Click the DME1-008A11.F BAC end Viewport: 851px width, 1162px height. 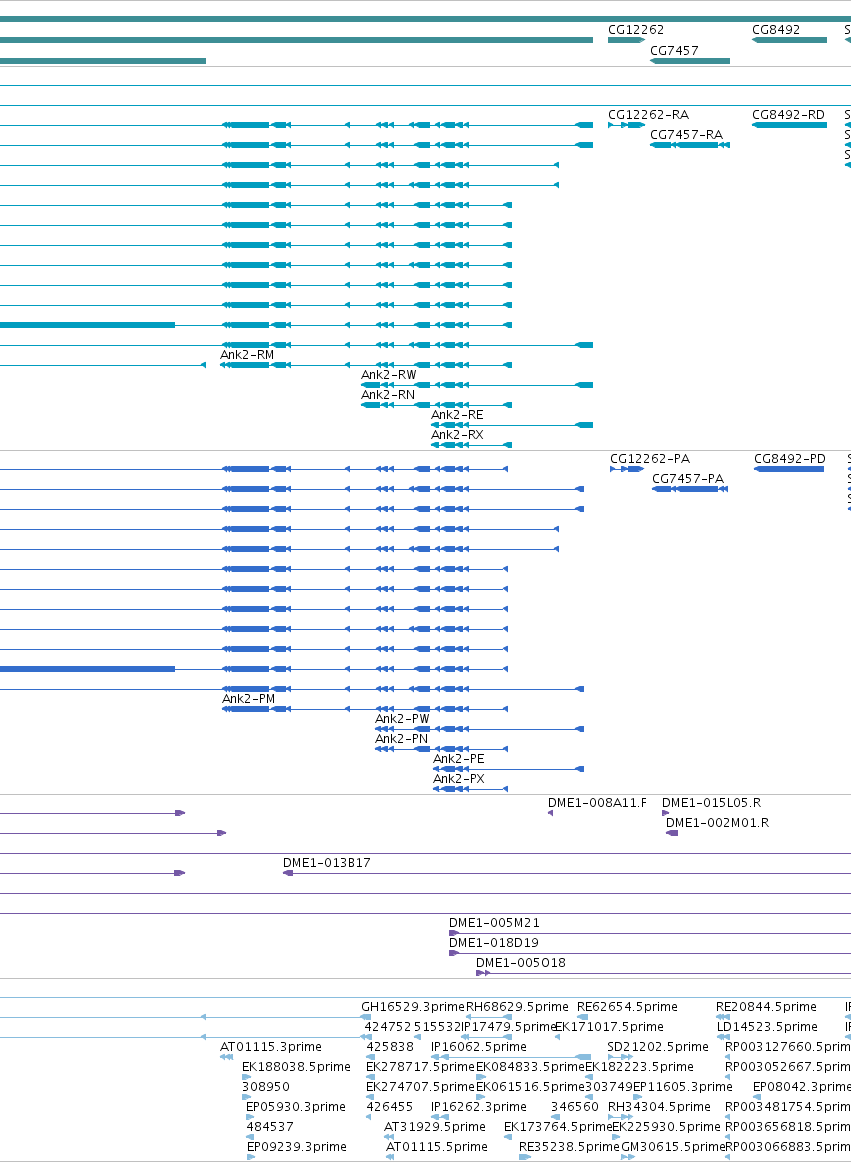[x=597, y=803]
